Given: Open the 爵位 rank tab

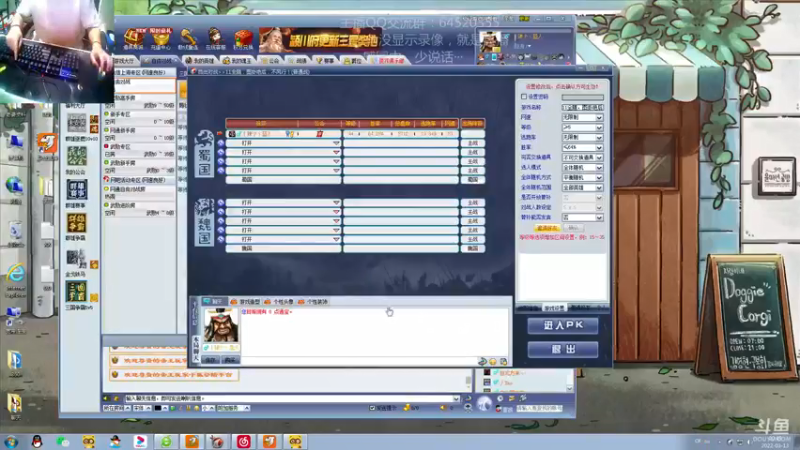Looking at the screenshot, I should (353, 61).
